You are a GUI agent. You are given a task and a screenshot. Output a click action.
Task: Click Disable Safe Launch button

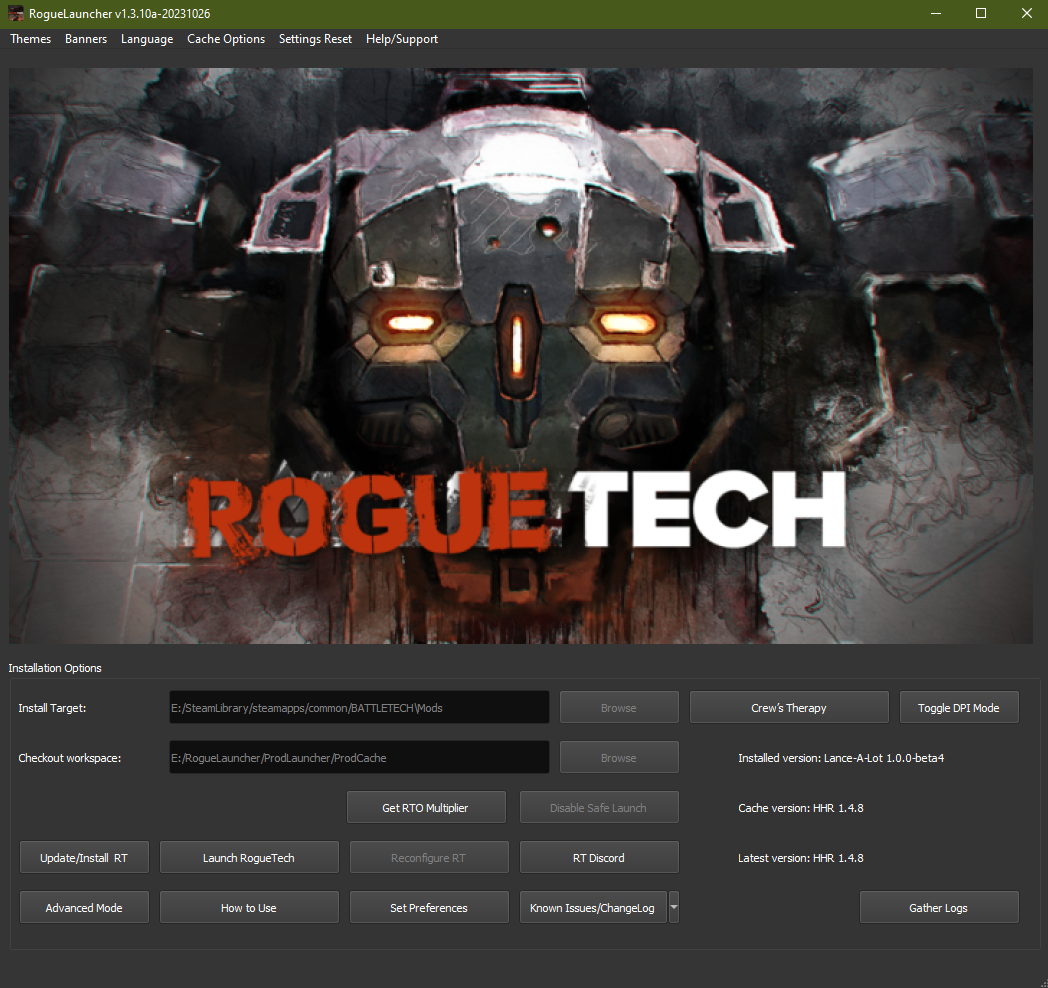(599, 808)
